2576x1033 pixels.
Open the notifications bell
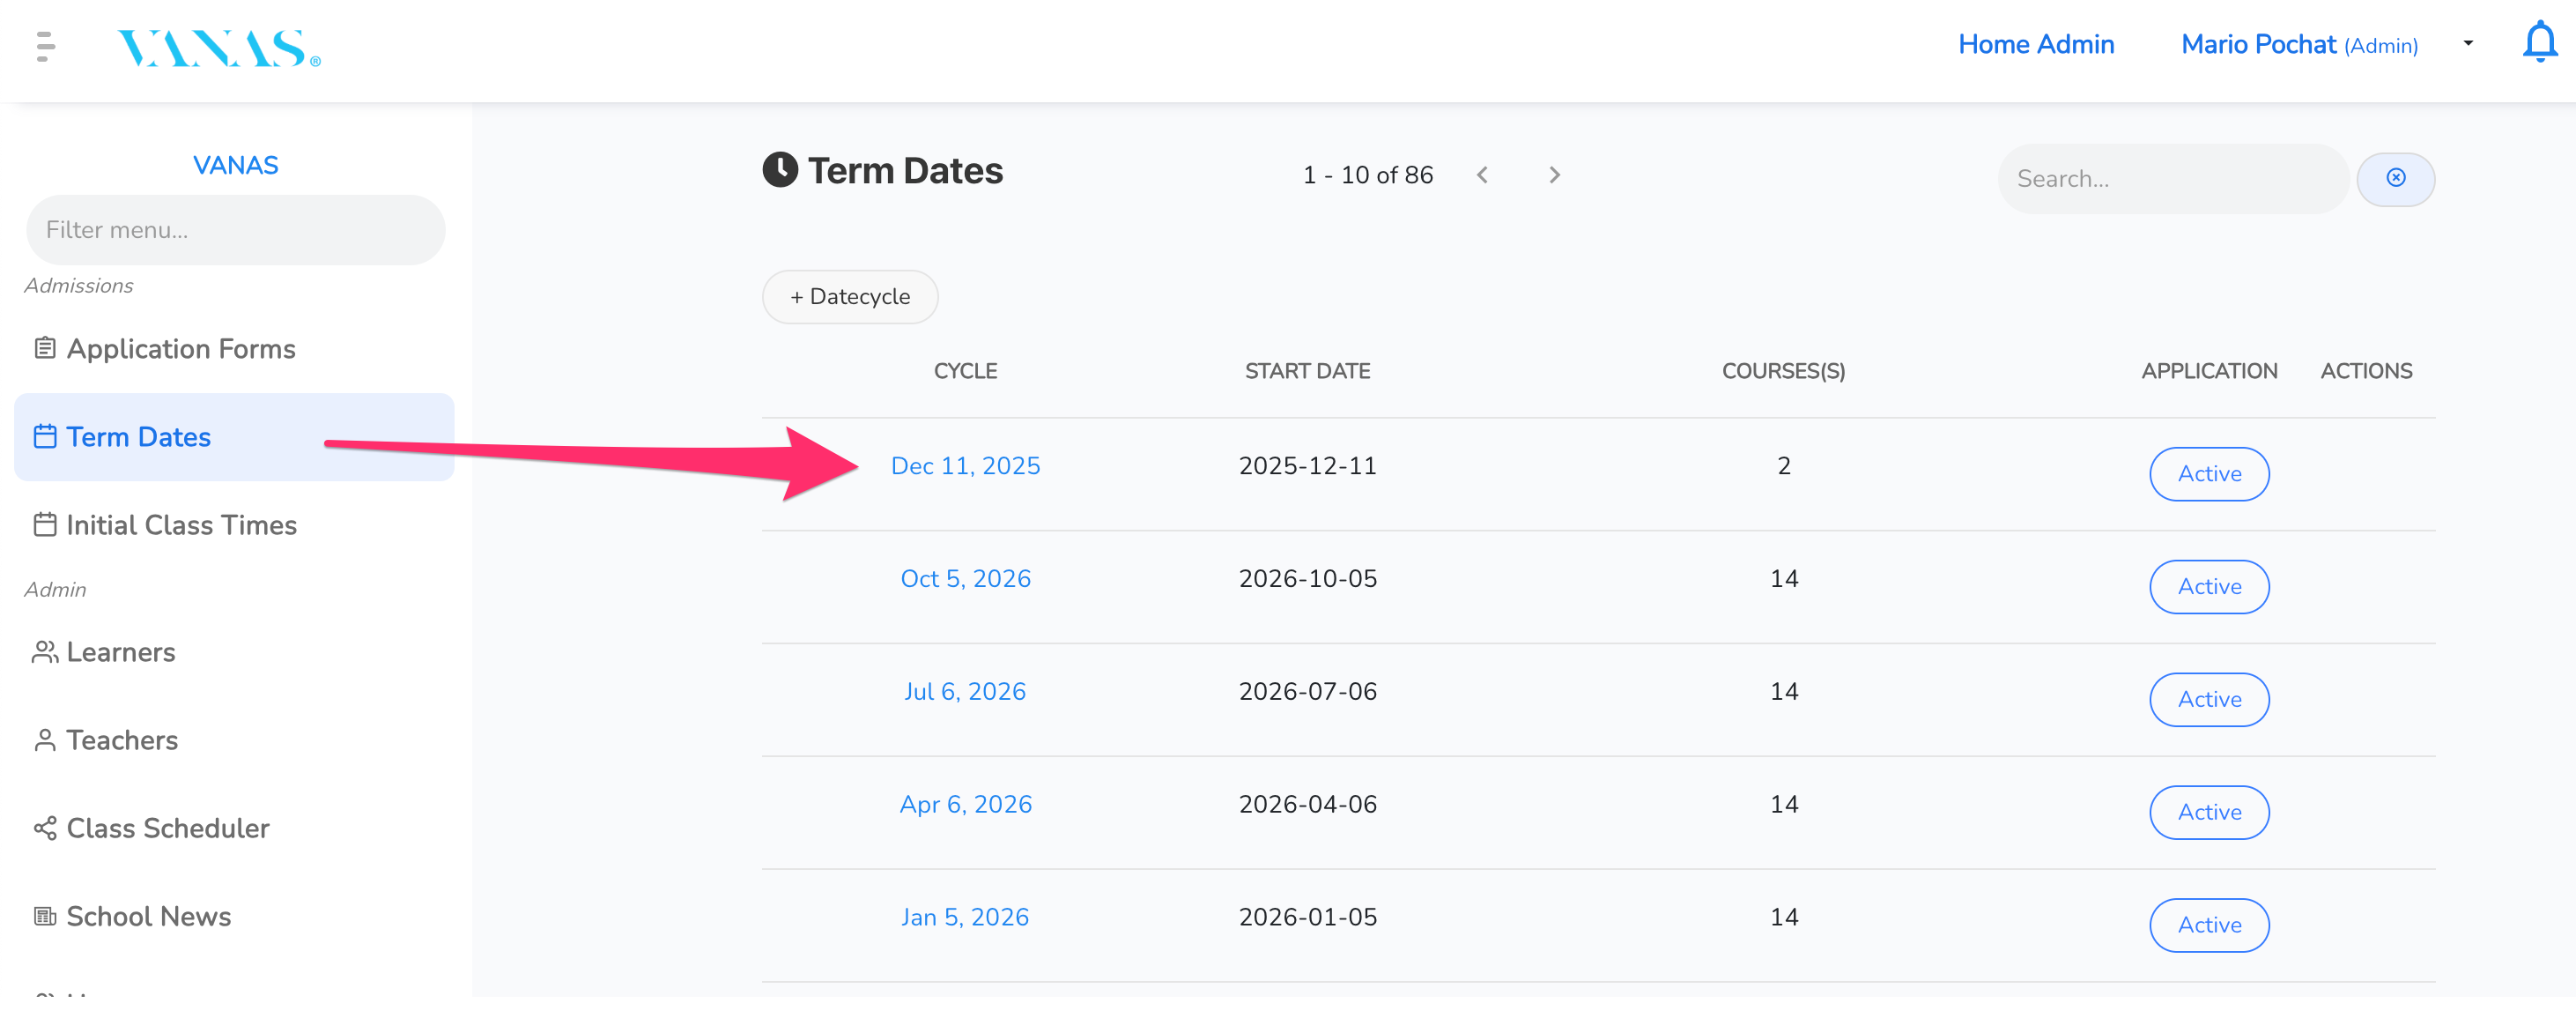[x=2539, y=43]
